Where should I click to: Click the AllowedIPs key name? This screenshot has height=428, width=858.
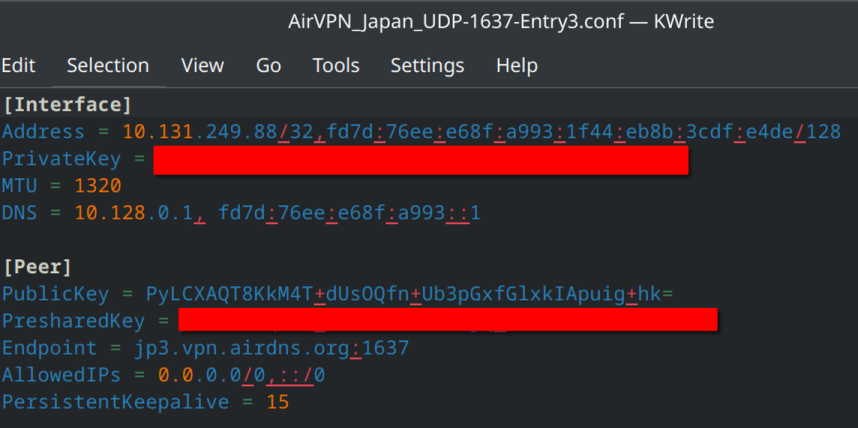[61, 375]
